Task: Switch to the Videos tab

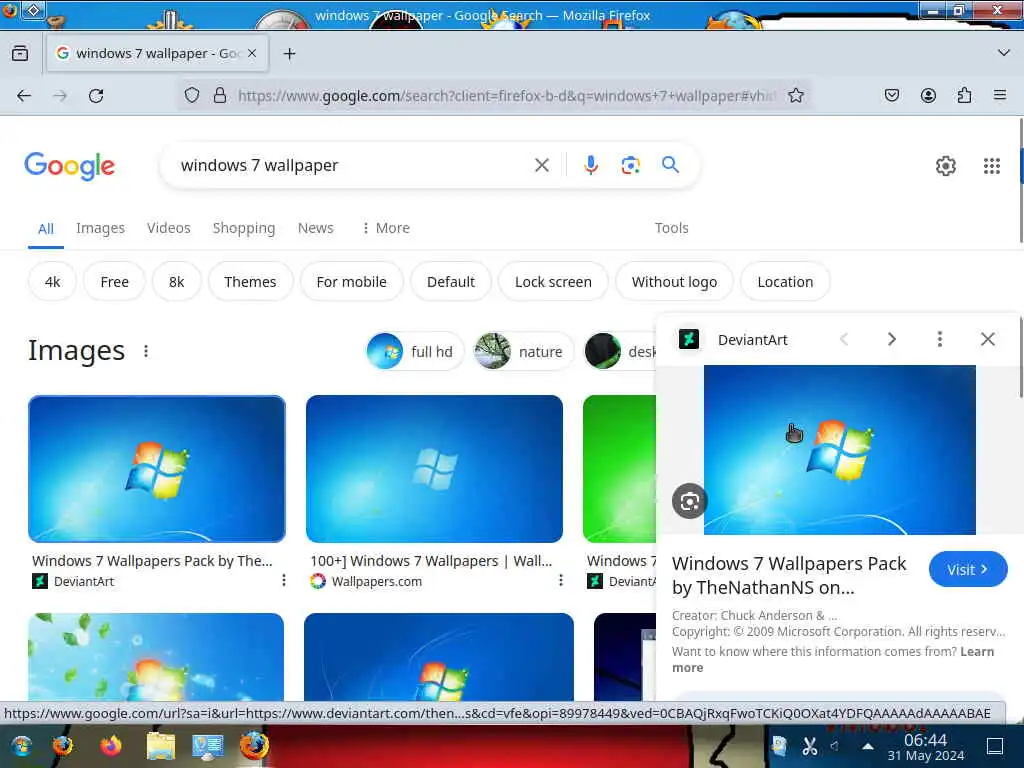Action: point(168,228)
